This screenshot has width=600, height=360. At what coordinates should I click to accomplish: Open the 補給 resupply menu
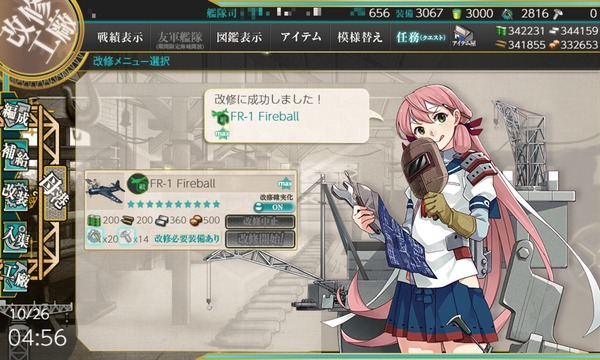pyautogui.click(x=15, y=155)
